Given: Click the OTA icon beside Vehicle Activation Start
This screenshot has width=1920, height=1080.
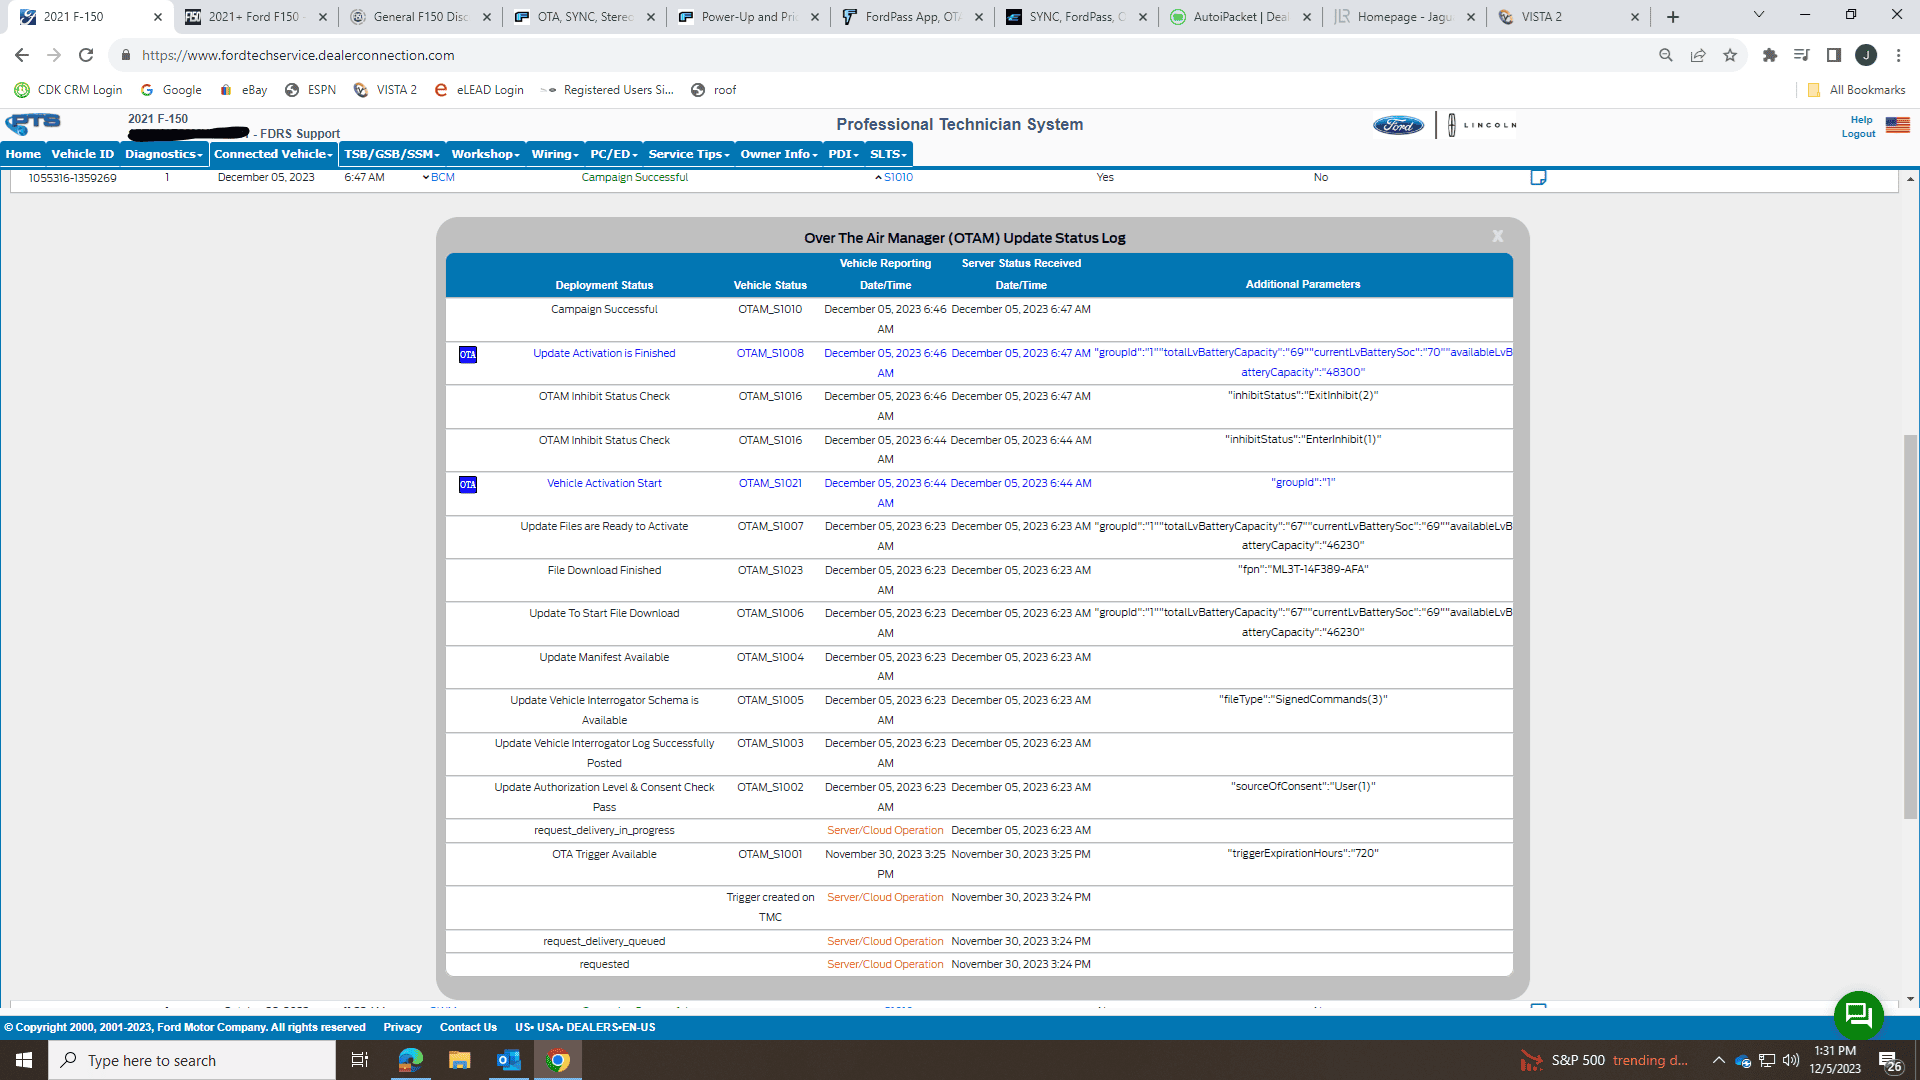Looking at the screenshot, I should point(467,484).
